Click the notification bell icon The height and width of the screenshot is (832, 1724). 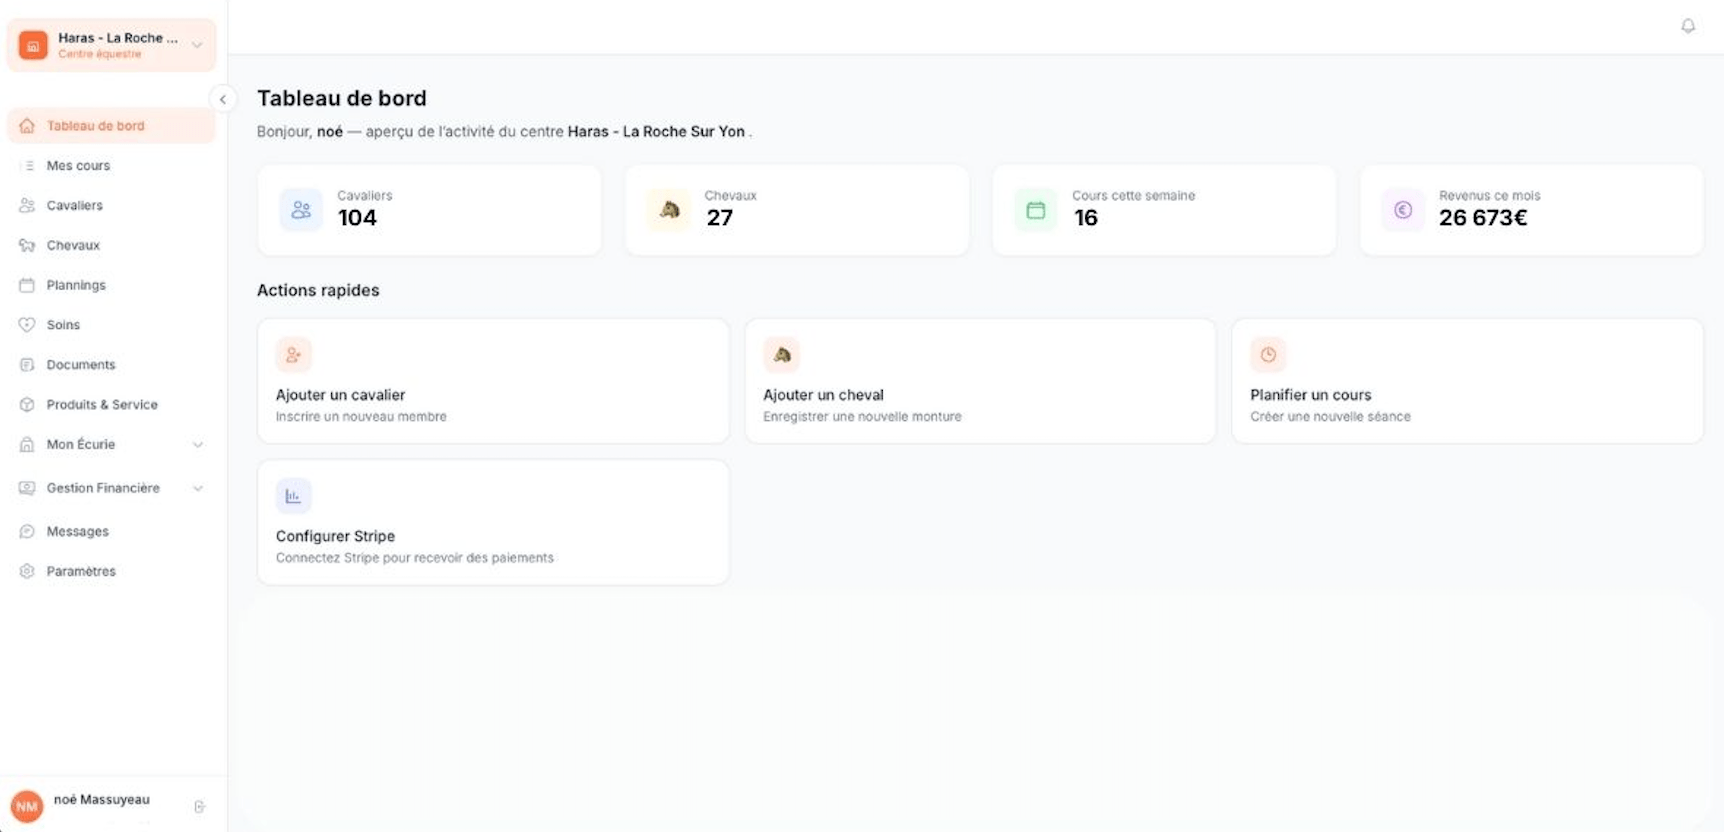coord(1688,26)
